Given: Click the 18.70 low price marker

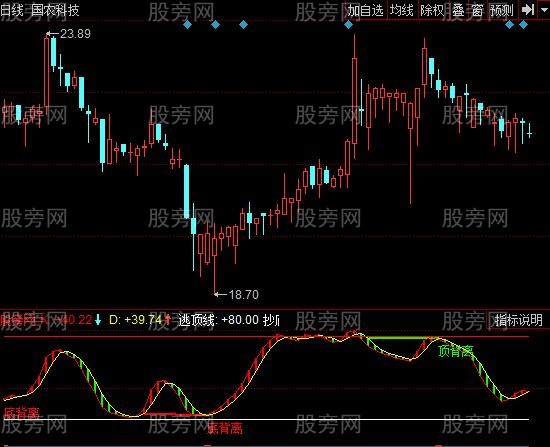Looking at the screenshot, I should [x=243, y=294].
